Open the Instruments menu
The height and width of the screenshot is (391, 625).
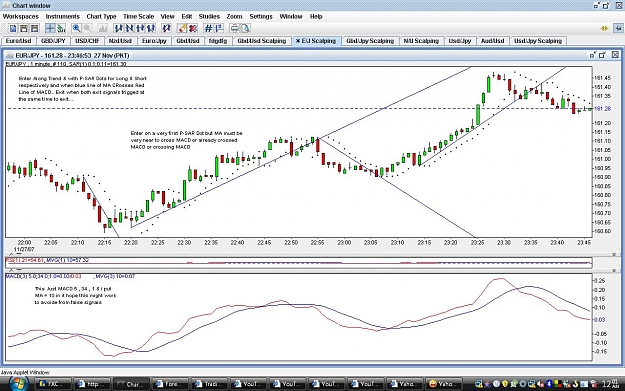63,16
